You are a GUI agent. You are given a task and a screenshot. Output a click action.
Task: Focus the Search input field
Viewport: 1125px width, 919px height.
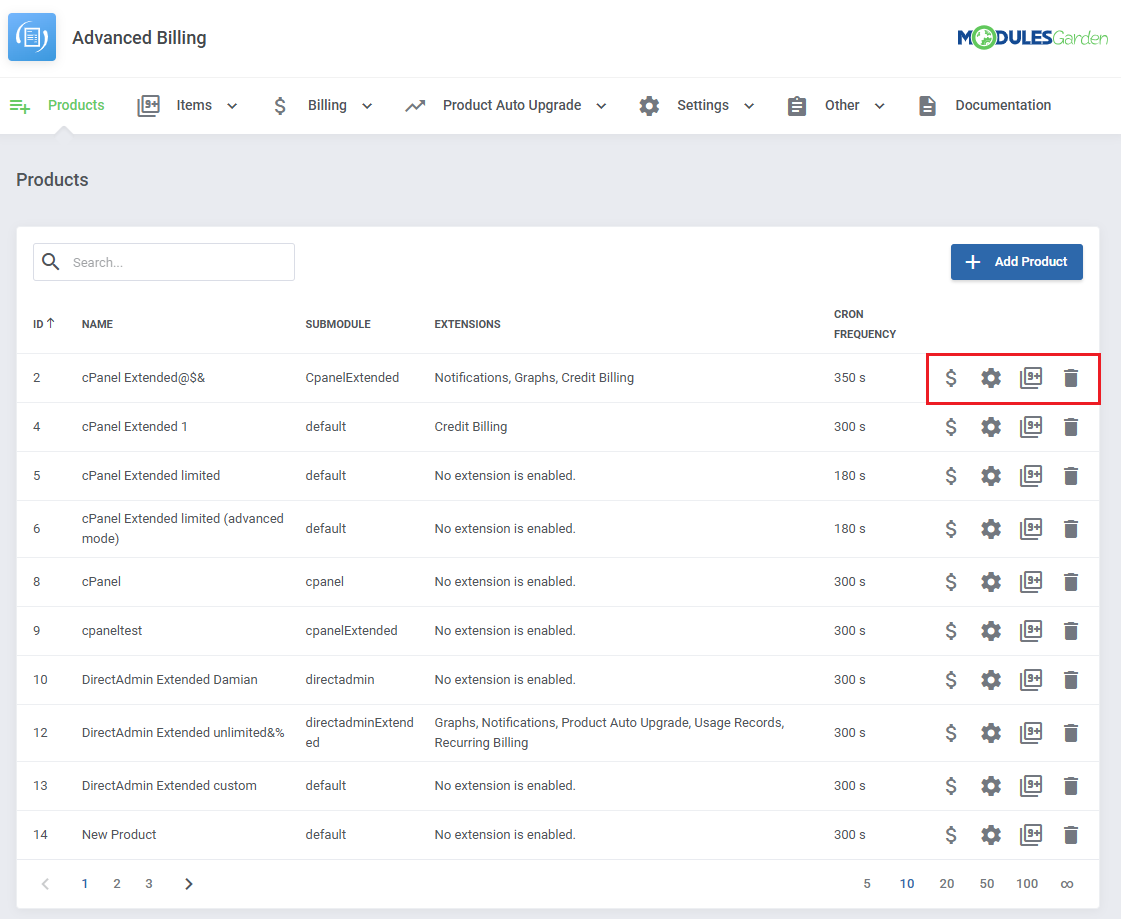click(x=164, y=262)
